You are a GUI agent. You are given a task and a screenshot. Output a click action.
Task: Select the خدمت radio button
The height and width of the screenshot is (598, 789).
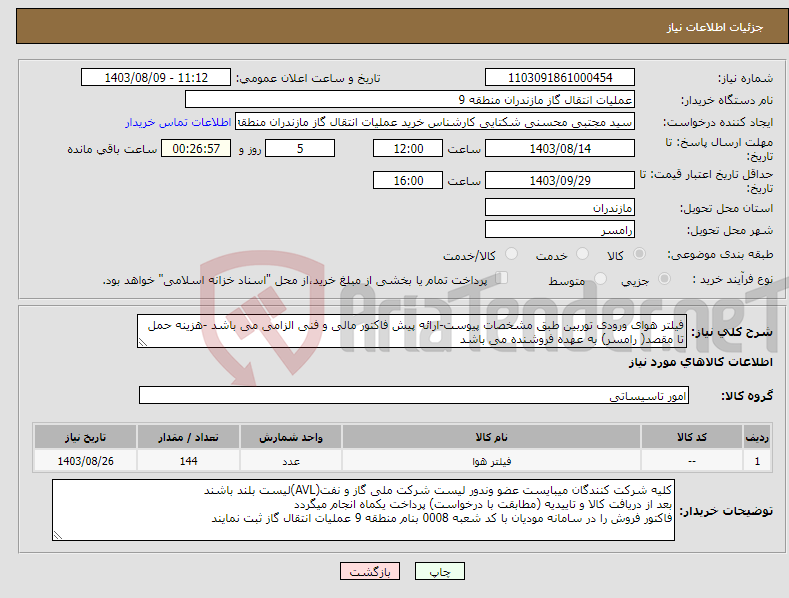(582, 254)
